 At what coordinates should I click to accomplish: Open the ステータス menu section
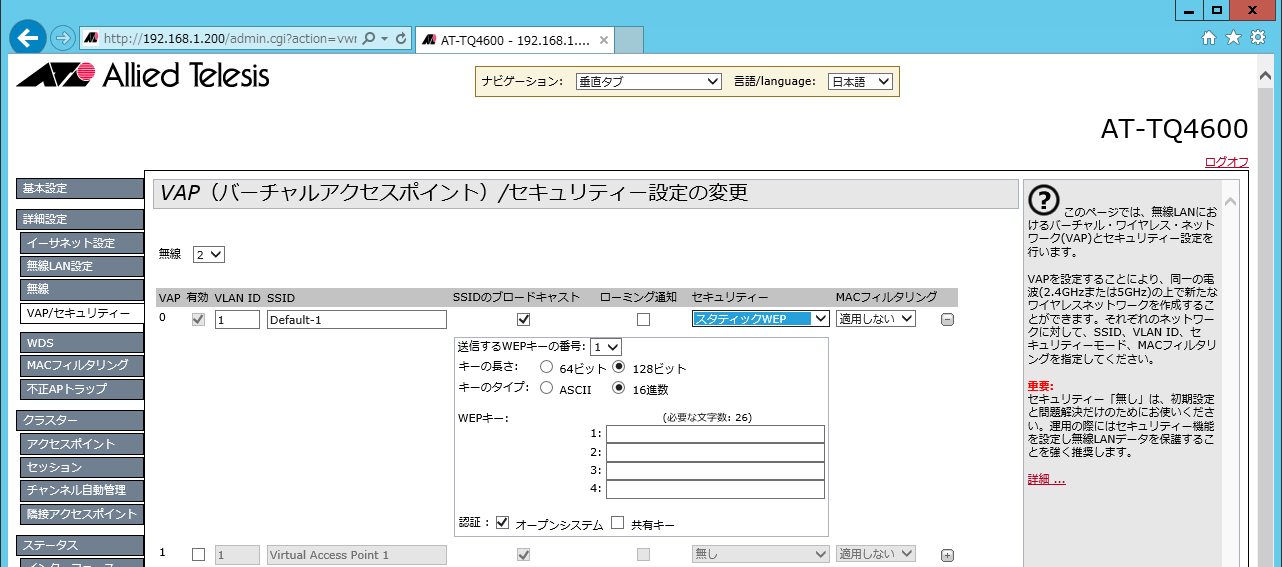tap(80, 546)
